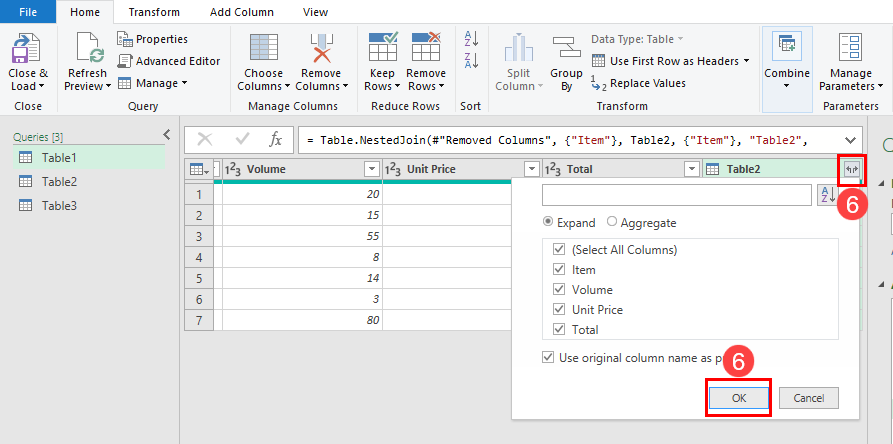Select the Aggregate radio button
The height and width of the screenshot is (444, 893).
(612, 222)
